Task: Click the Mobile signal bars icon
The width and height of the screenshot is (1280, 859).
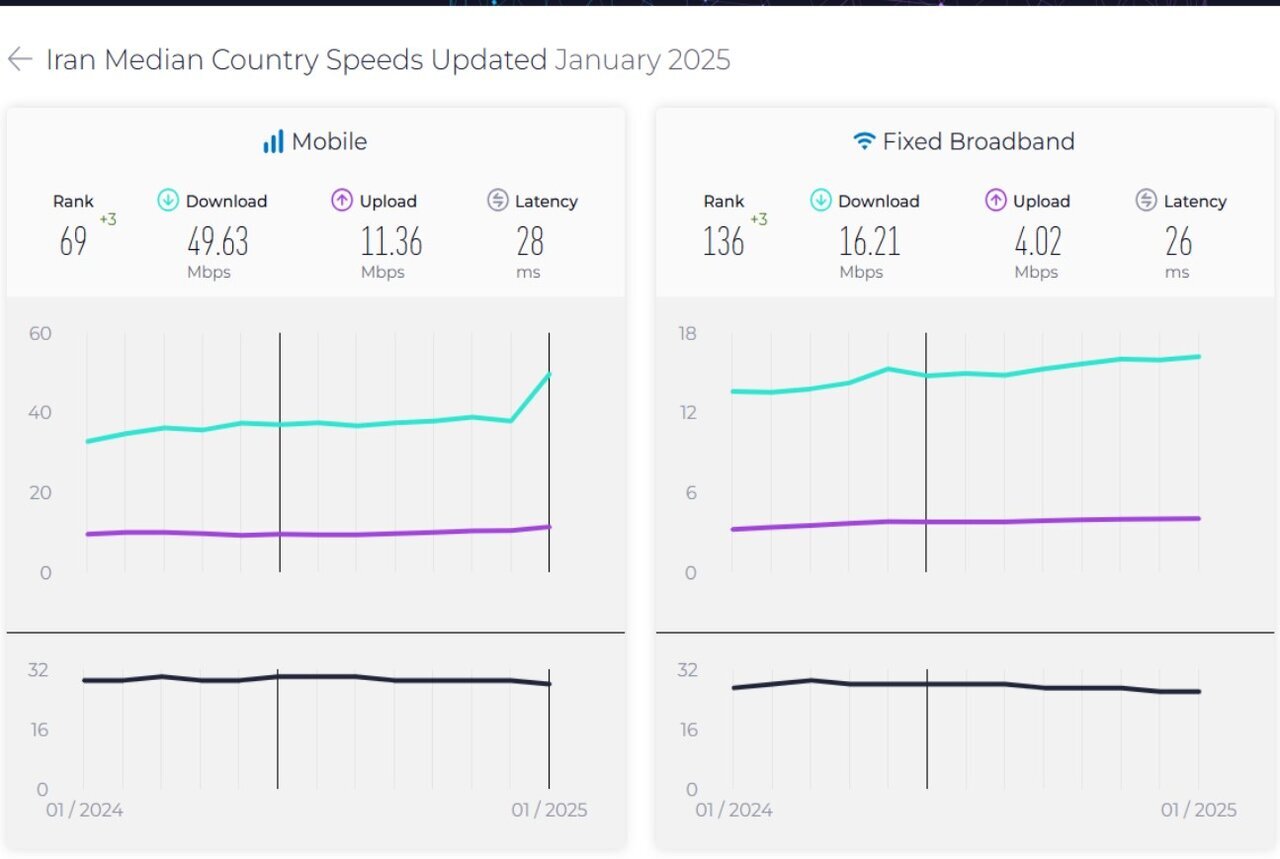Action: (273, 142)
